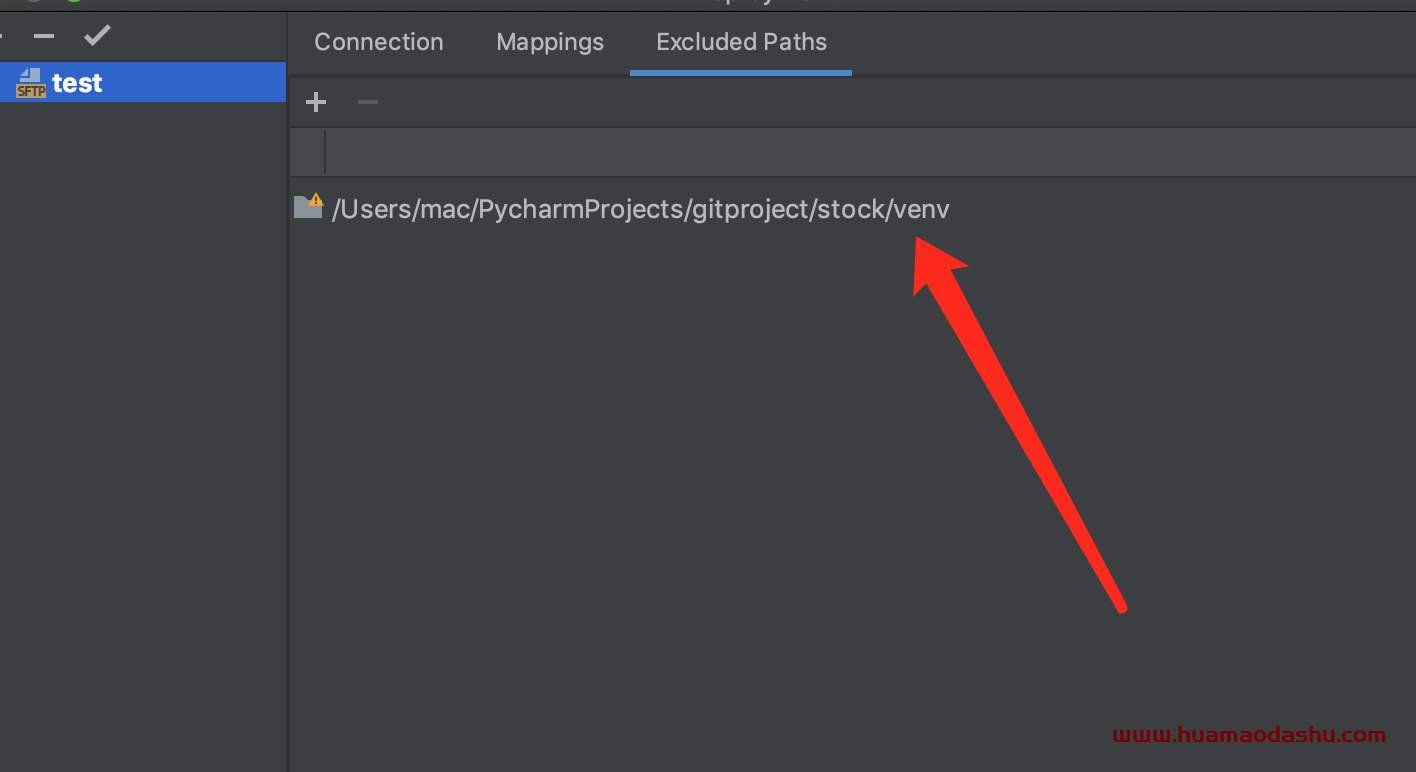This screenshot has height=772, width=1416.
Task: Click the wide header of excluded paths table
Action: (x=871, y=152)
